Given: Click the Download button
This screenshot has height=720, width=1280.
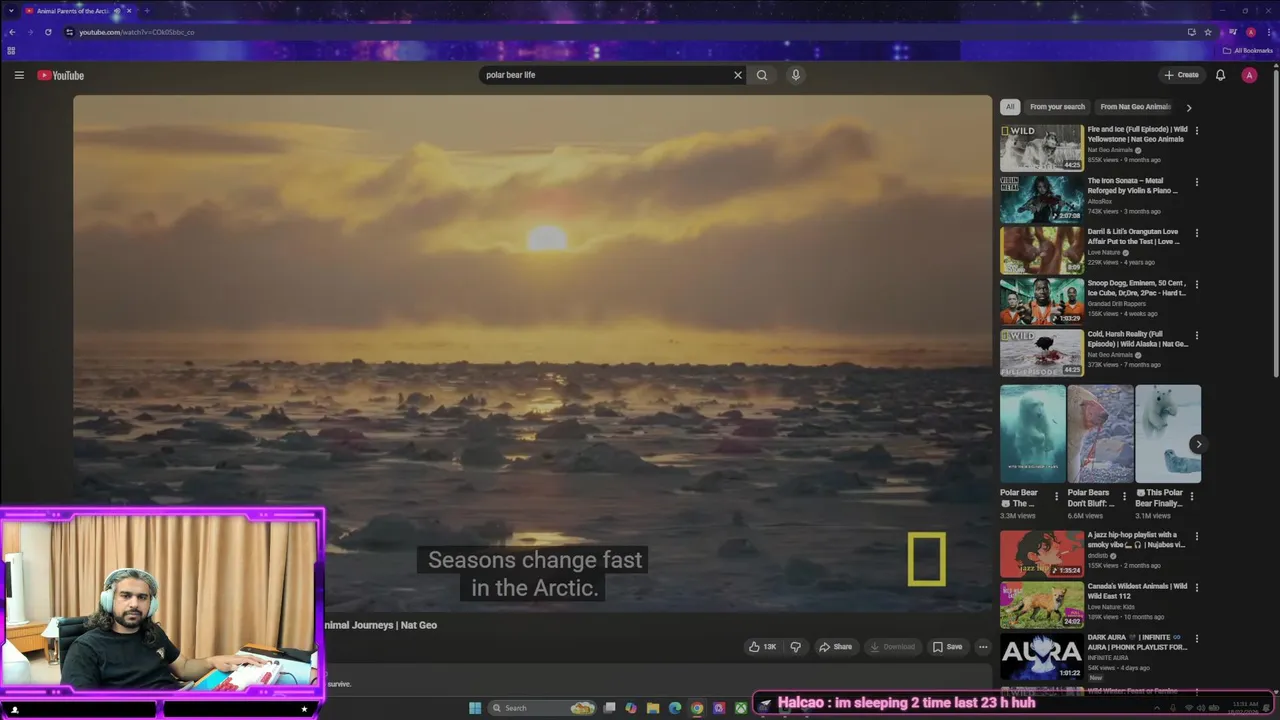Looking at the screenshot, I should (x=892, y=647).
